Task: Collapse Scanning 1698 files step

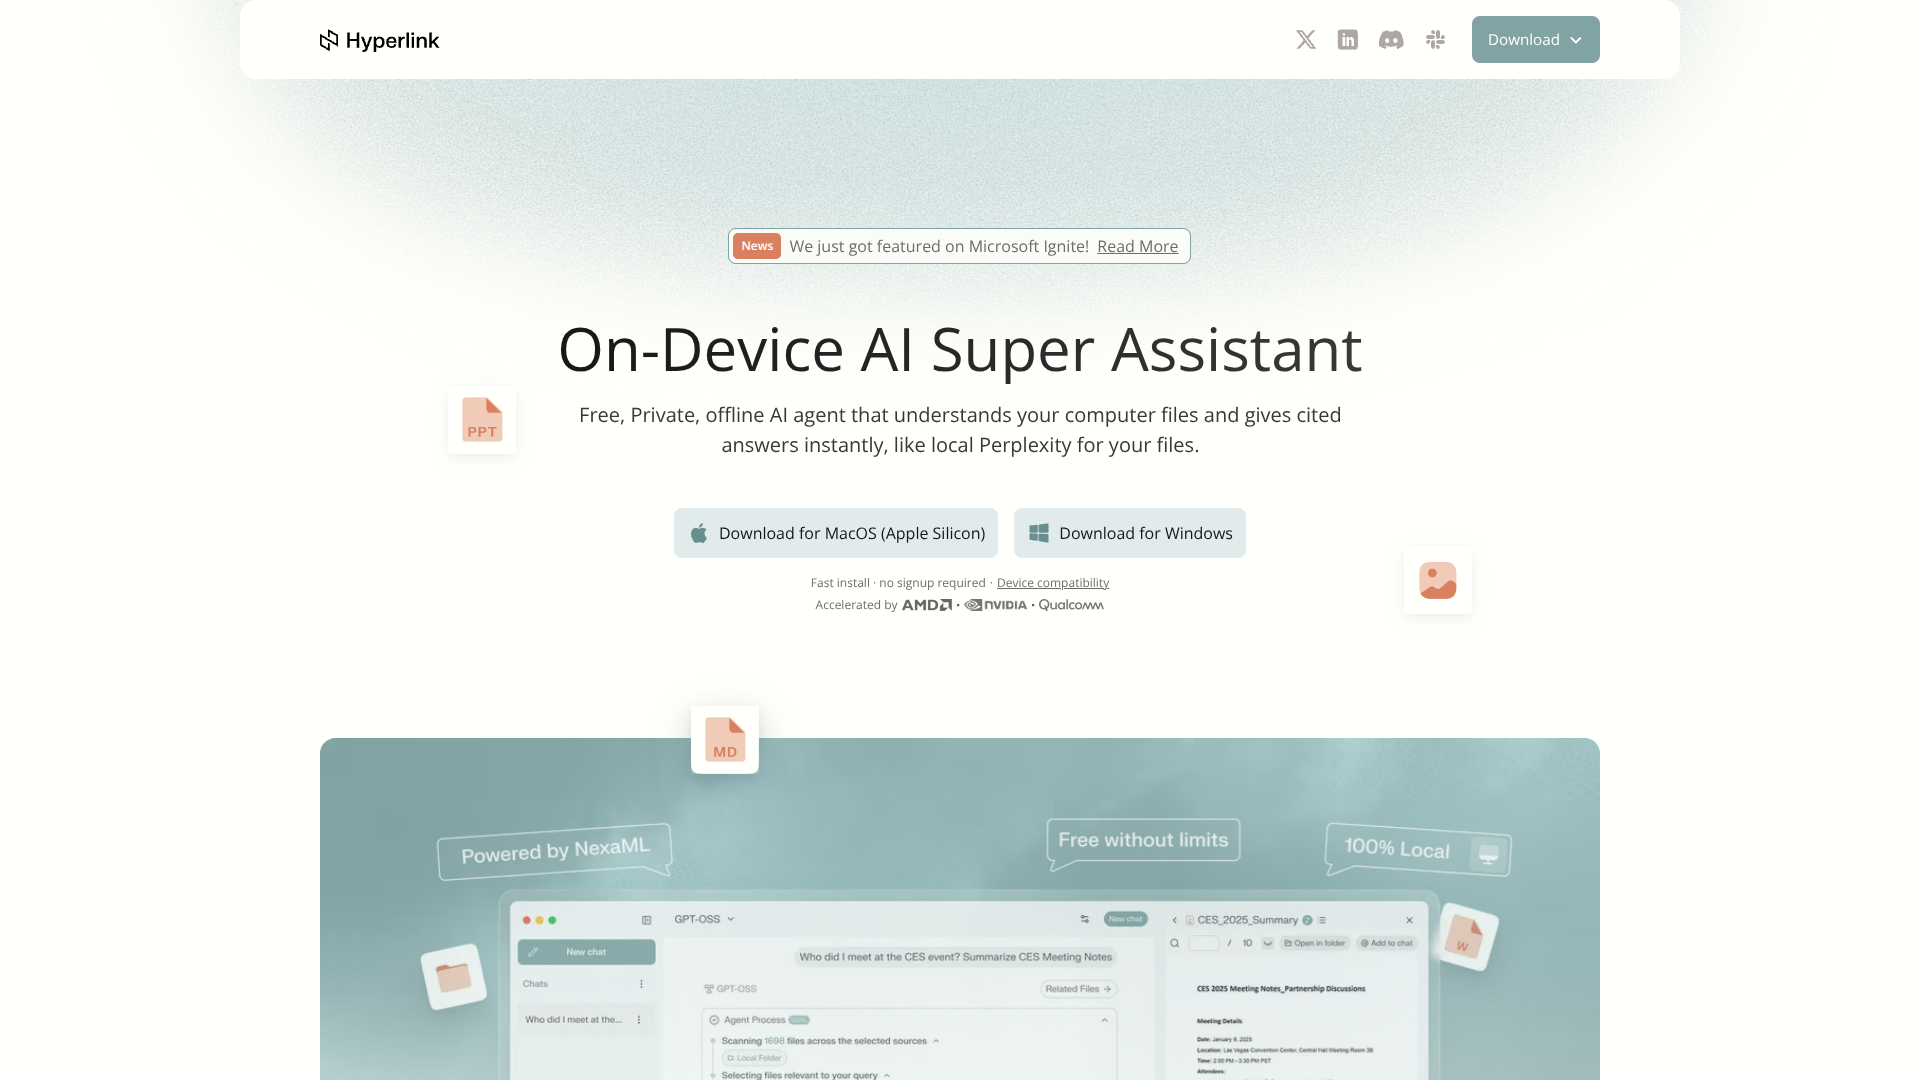Action: coord(936,1040)
